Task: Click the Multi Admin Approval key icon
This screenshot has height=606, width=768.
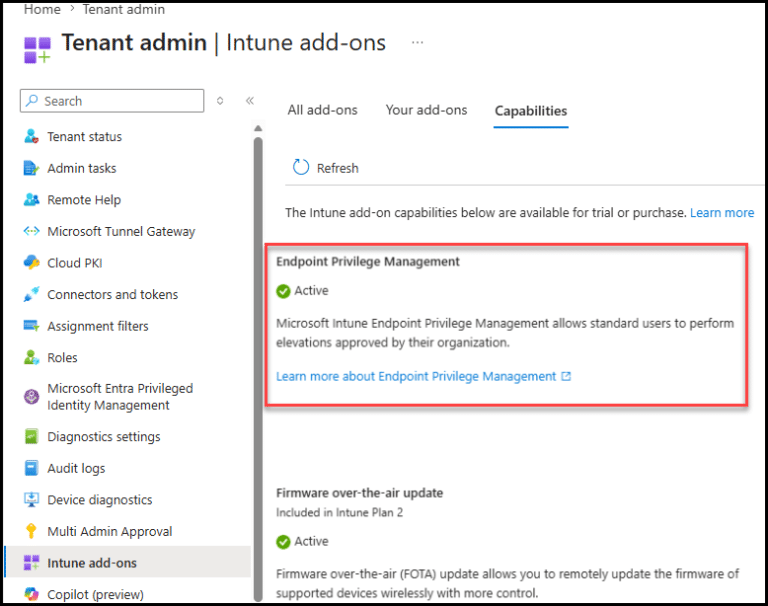Action: coord(31,531)
